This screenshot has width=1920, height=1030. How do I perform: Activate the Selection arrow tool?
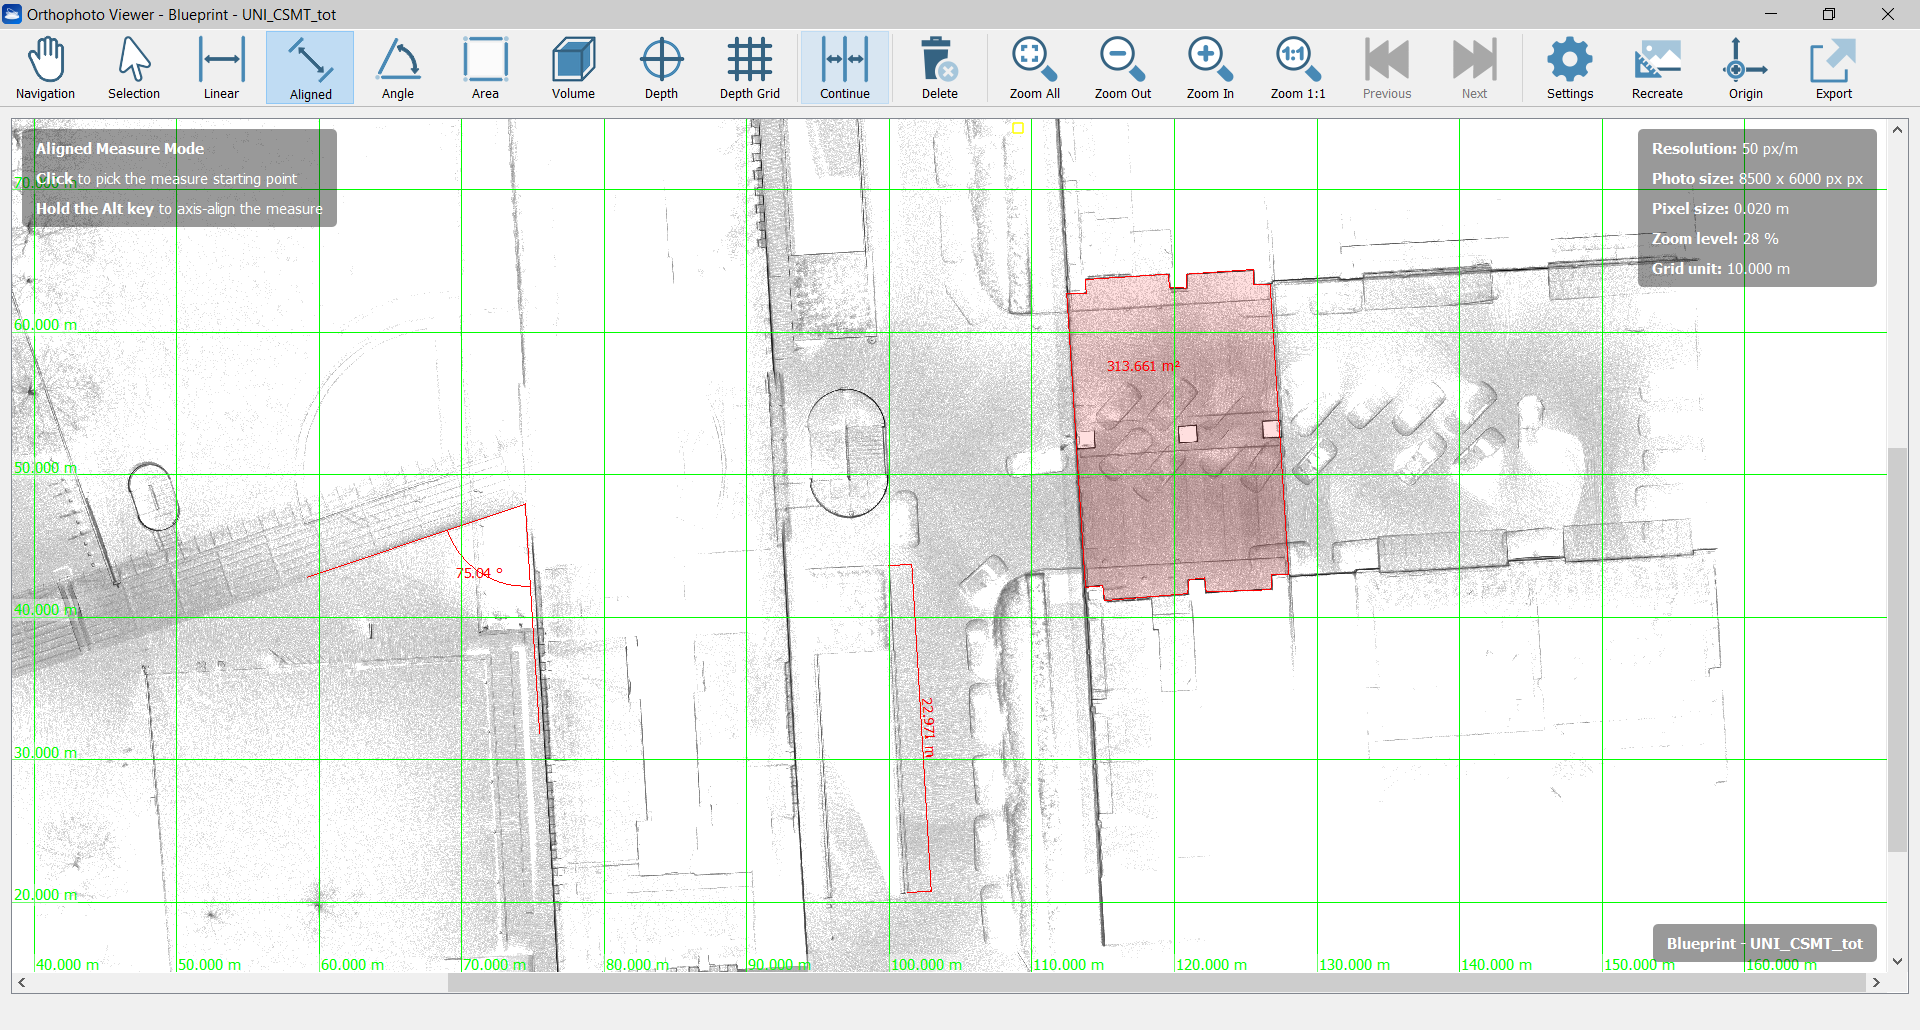134,68
